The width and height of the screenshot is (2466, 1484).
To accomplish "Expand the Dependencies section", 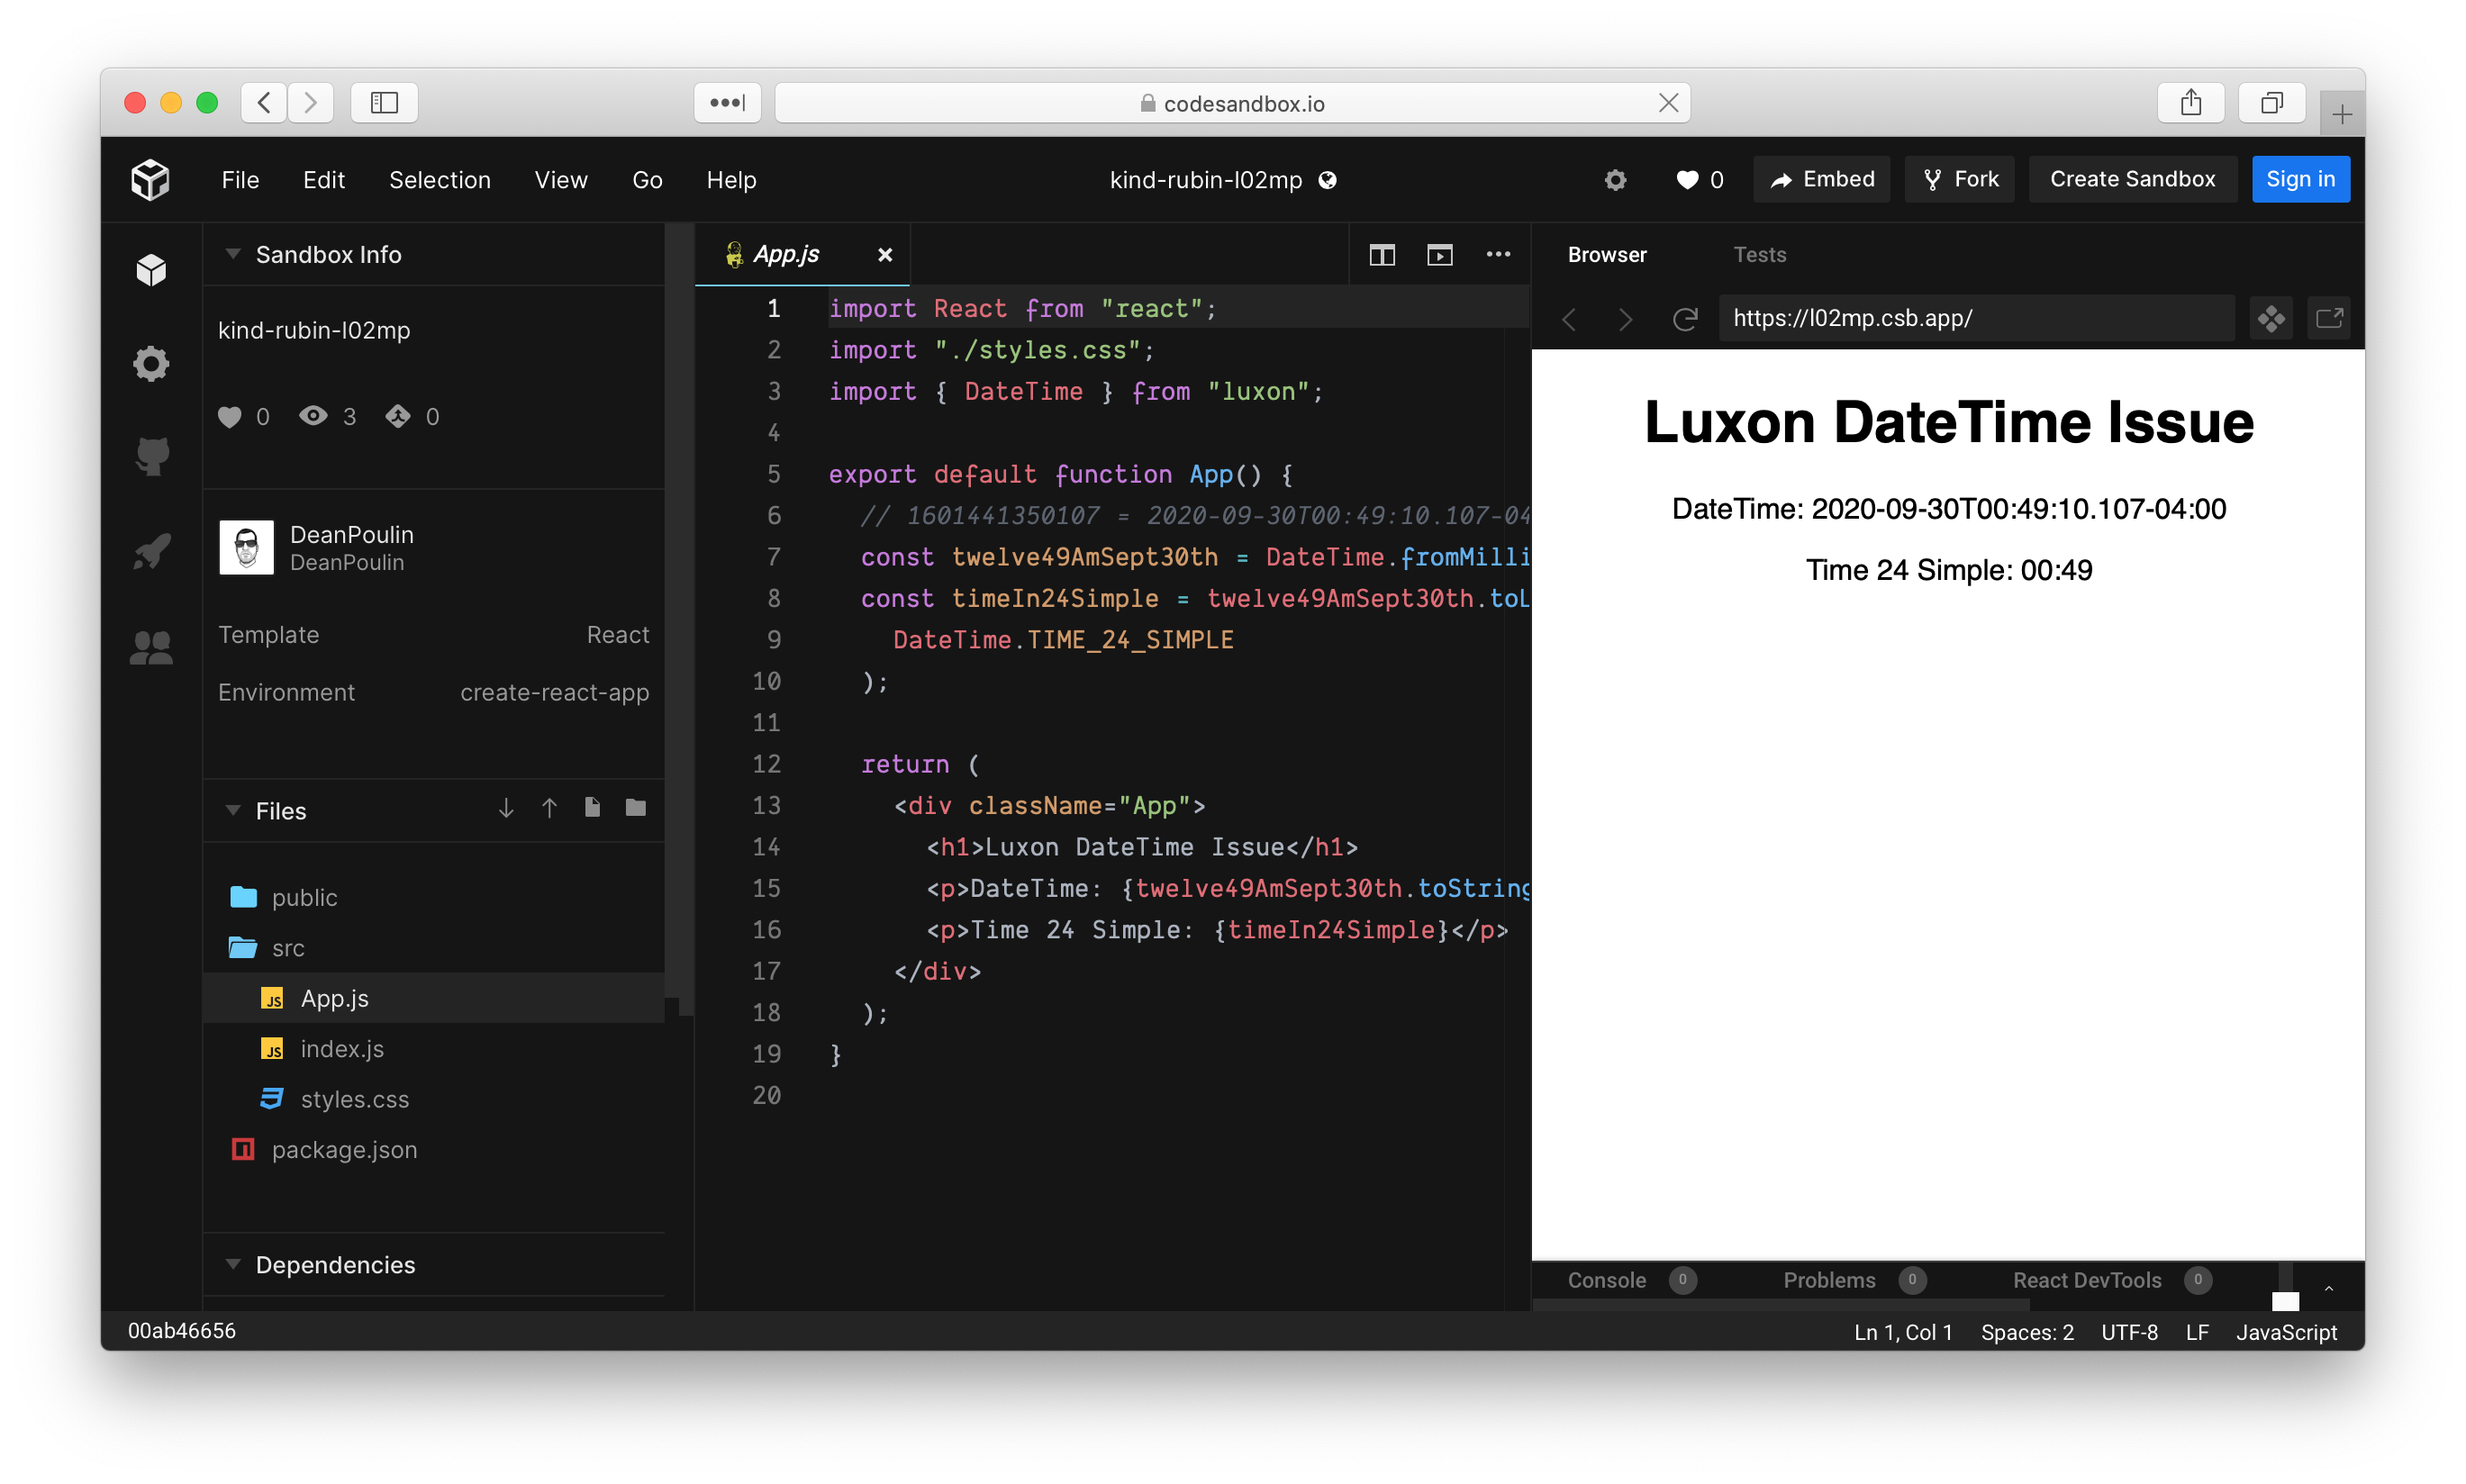I will click(233, 1264).
